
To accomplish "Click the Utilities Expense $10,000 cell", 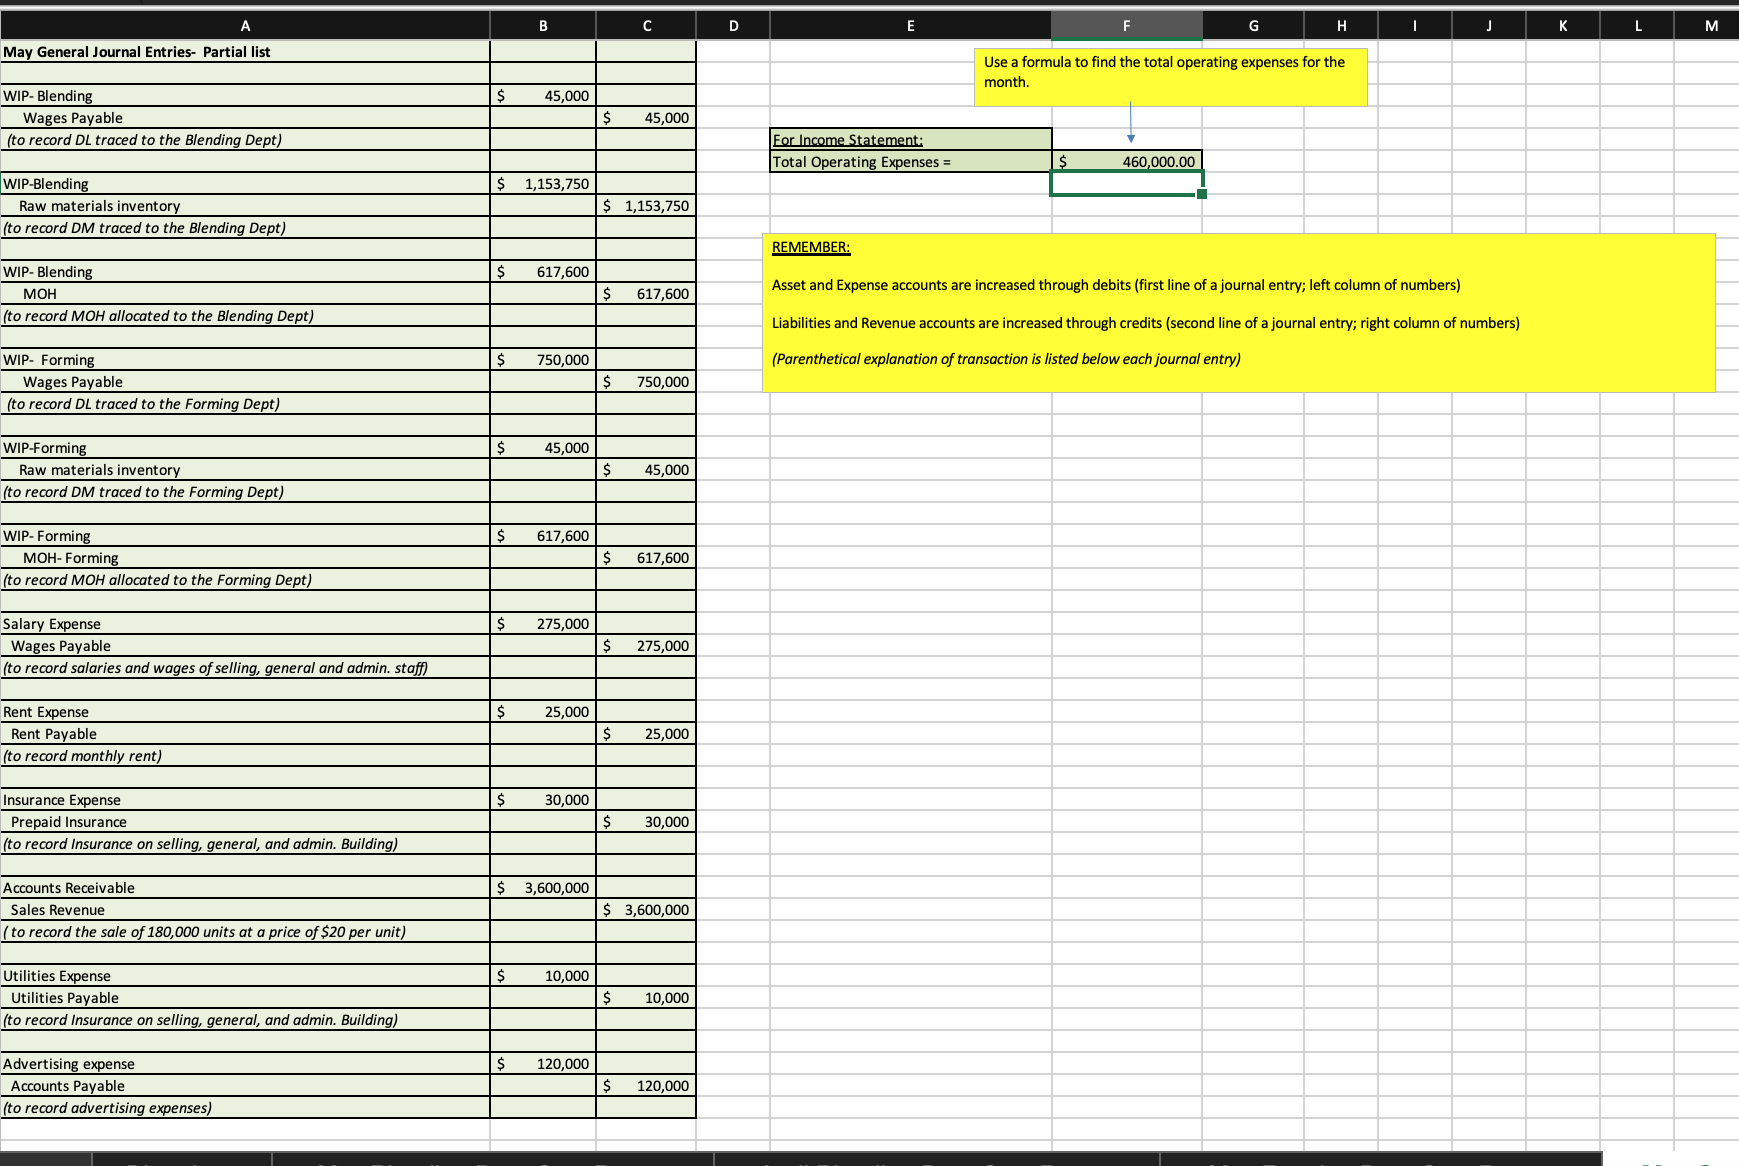I will tap(545, 975).
